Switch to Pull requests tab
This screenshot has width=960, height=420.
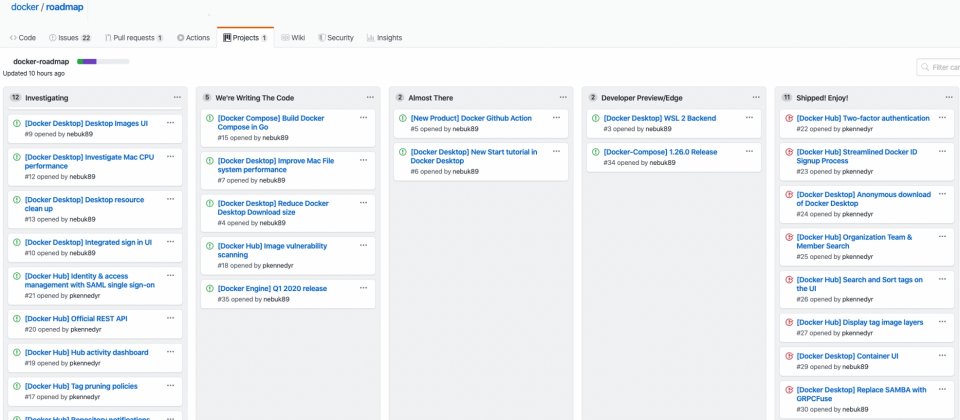[134, 37]
